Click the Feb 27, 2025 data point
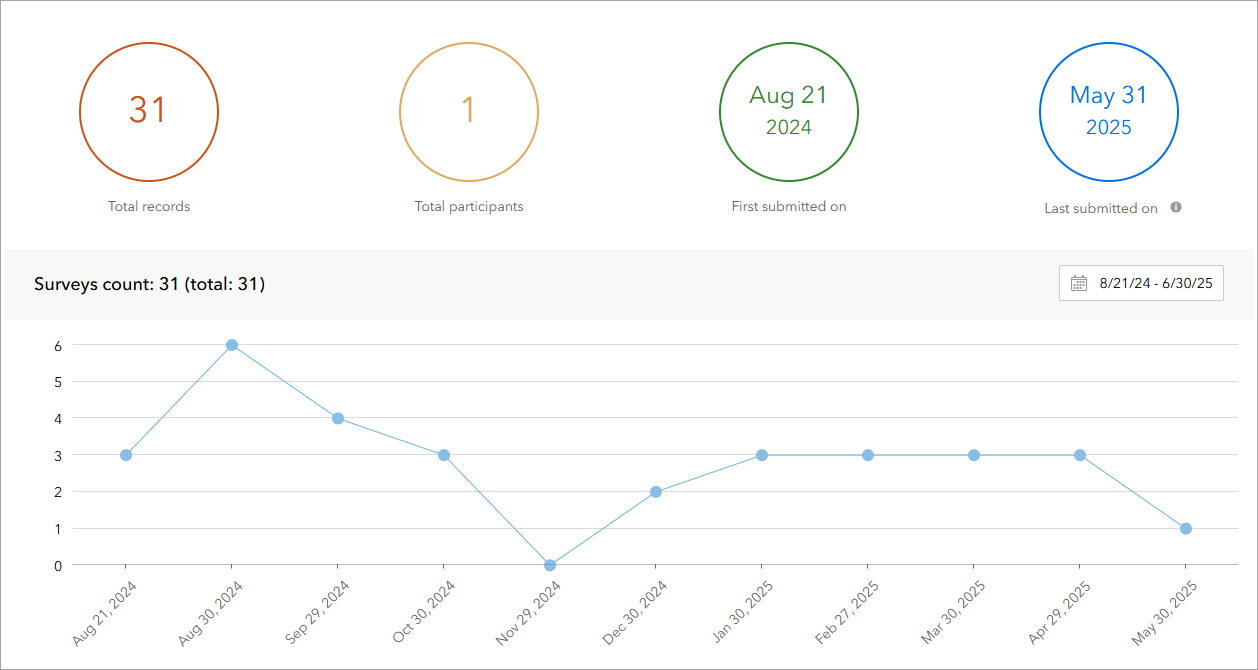Viewport: 1258px width, 670px height. pyautogui.click(x=868, y=455)
